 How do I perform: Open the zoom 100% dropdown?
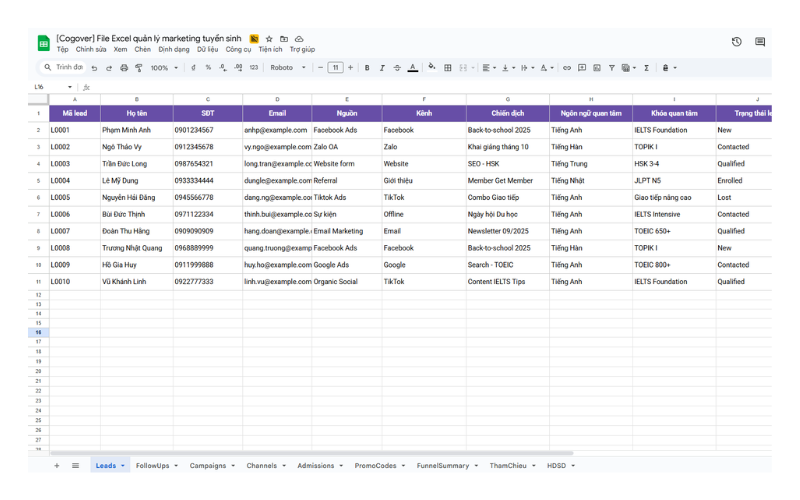click(x=163, y=68)
